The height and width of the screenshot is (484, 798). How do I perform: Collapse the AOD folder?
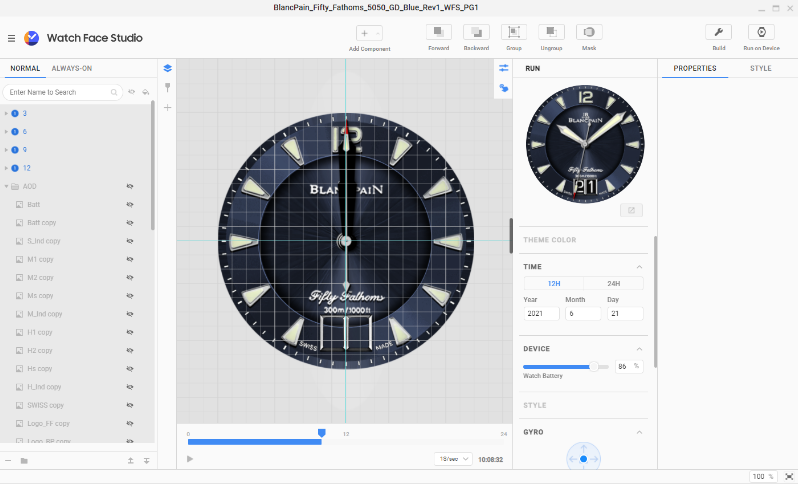coord(6,186)
